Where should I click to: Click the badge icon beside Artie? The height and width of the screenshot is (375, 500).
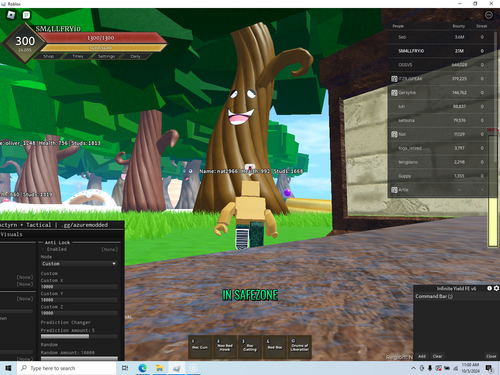click(394, 190)
